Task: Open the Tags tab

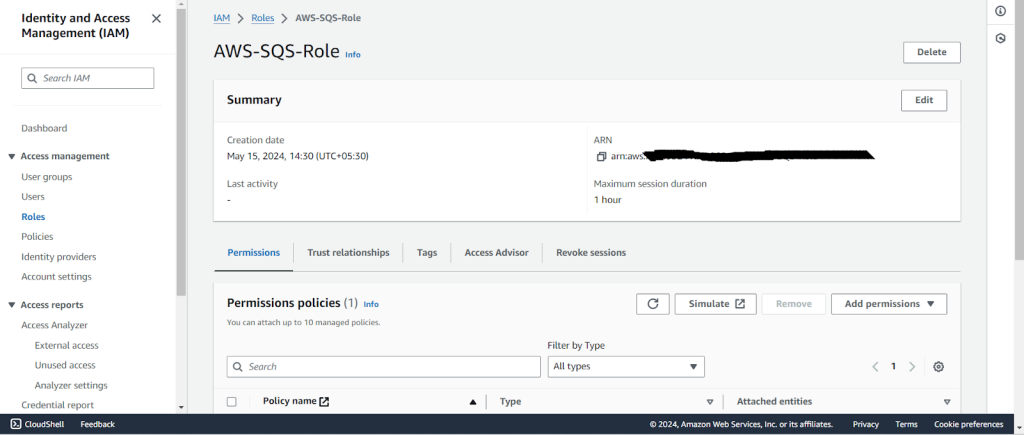Action: pyautogui.click(x=427, y=253)
